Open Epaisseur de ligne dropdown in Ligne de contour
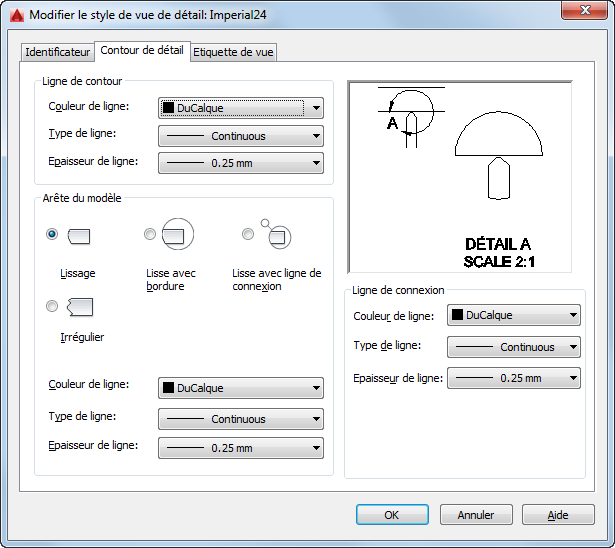Screen dimensions: 615x548 241,163
